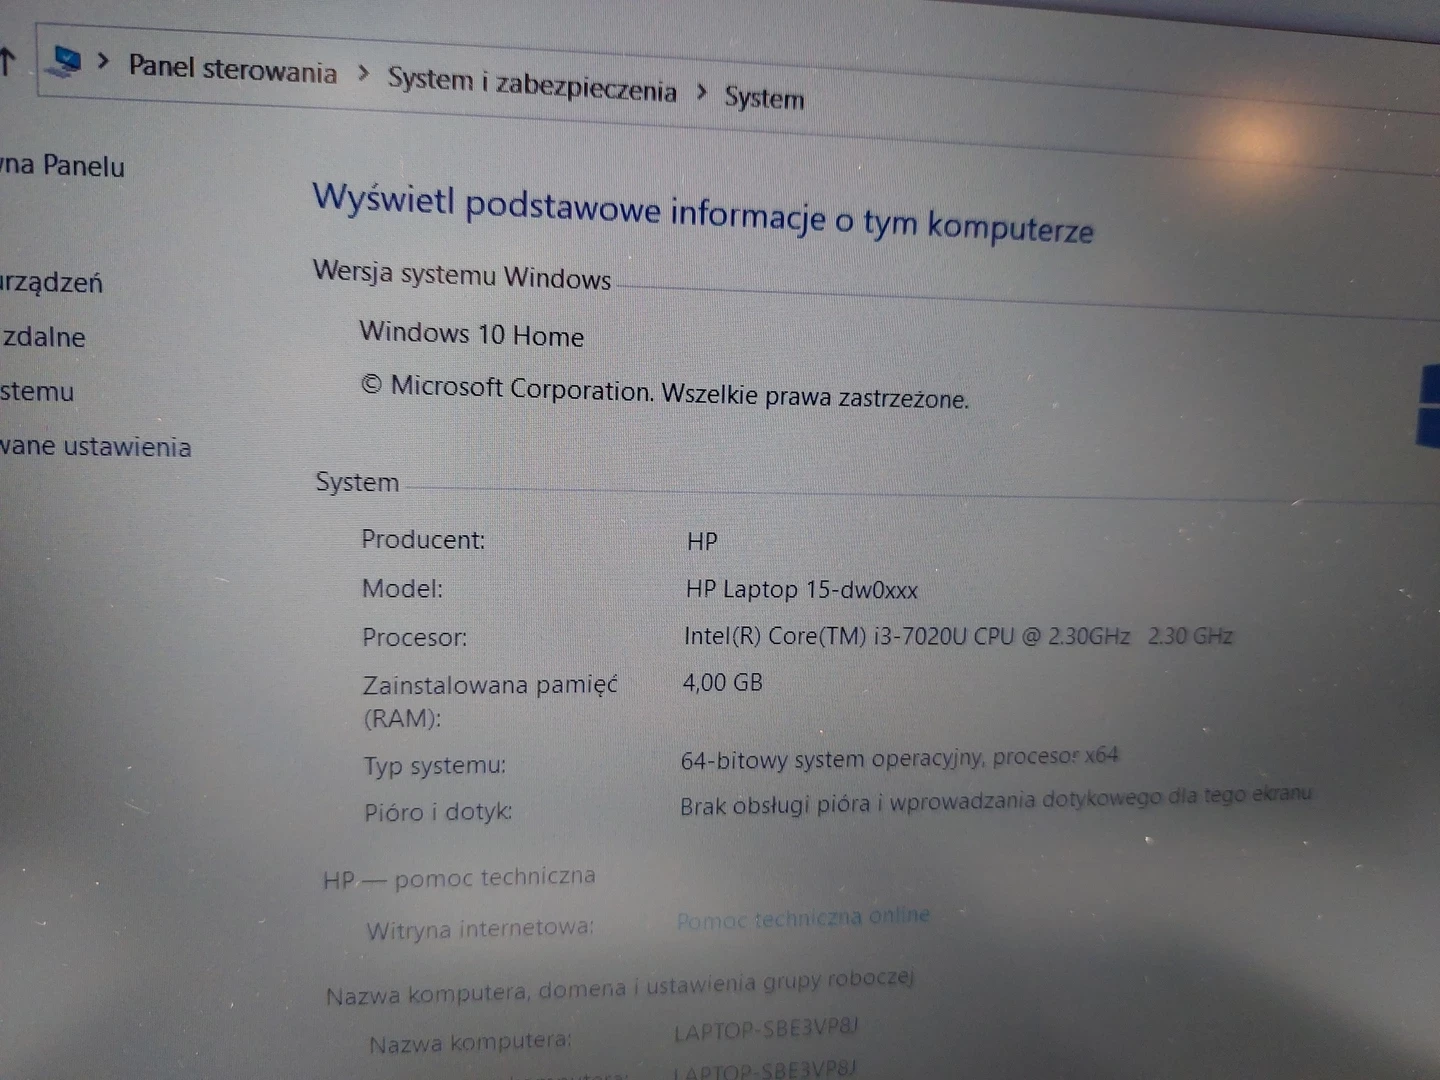This screenshot has width=1440, height=1080.
Task: Click the Model label
Action: (x=402, y=588)
